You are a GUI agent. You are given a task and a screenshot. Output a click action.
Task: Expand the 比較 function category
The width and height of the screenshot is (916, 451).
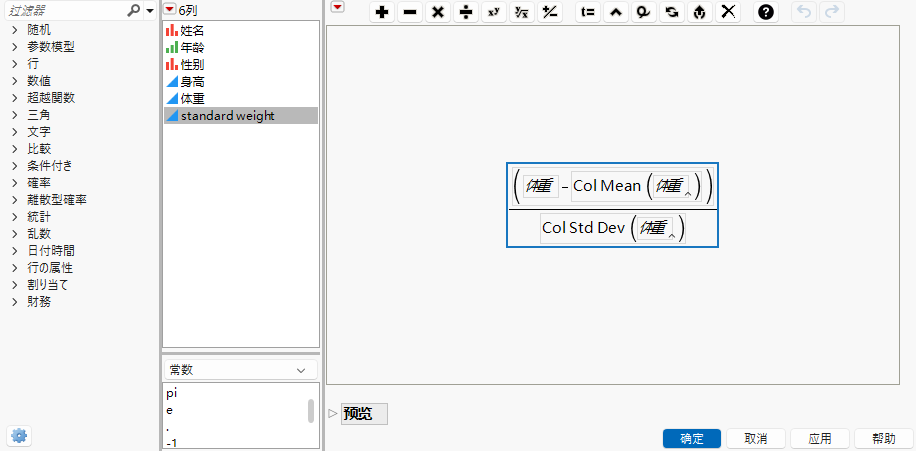pyautogui.click(x=15, y=149)
